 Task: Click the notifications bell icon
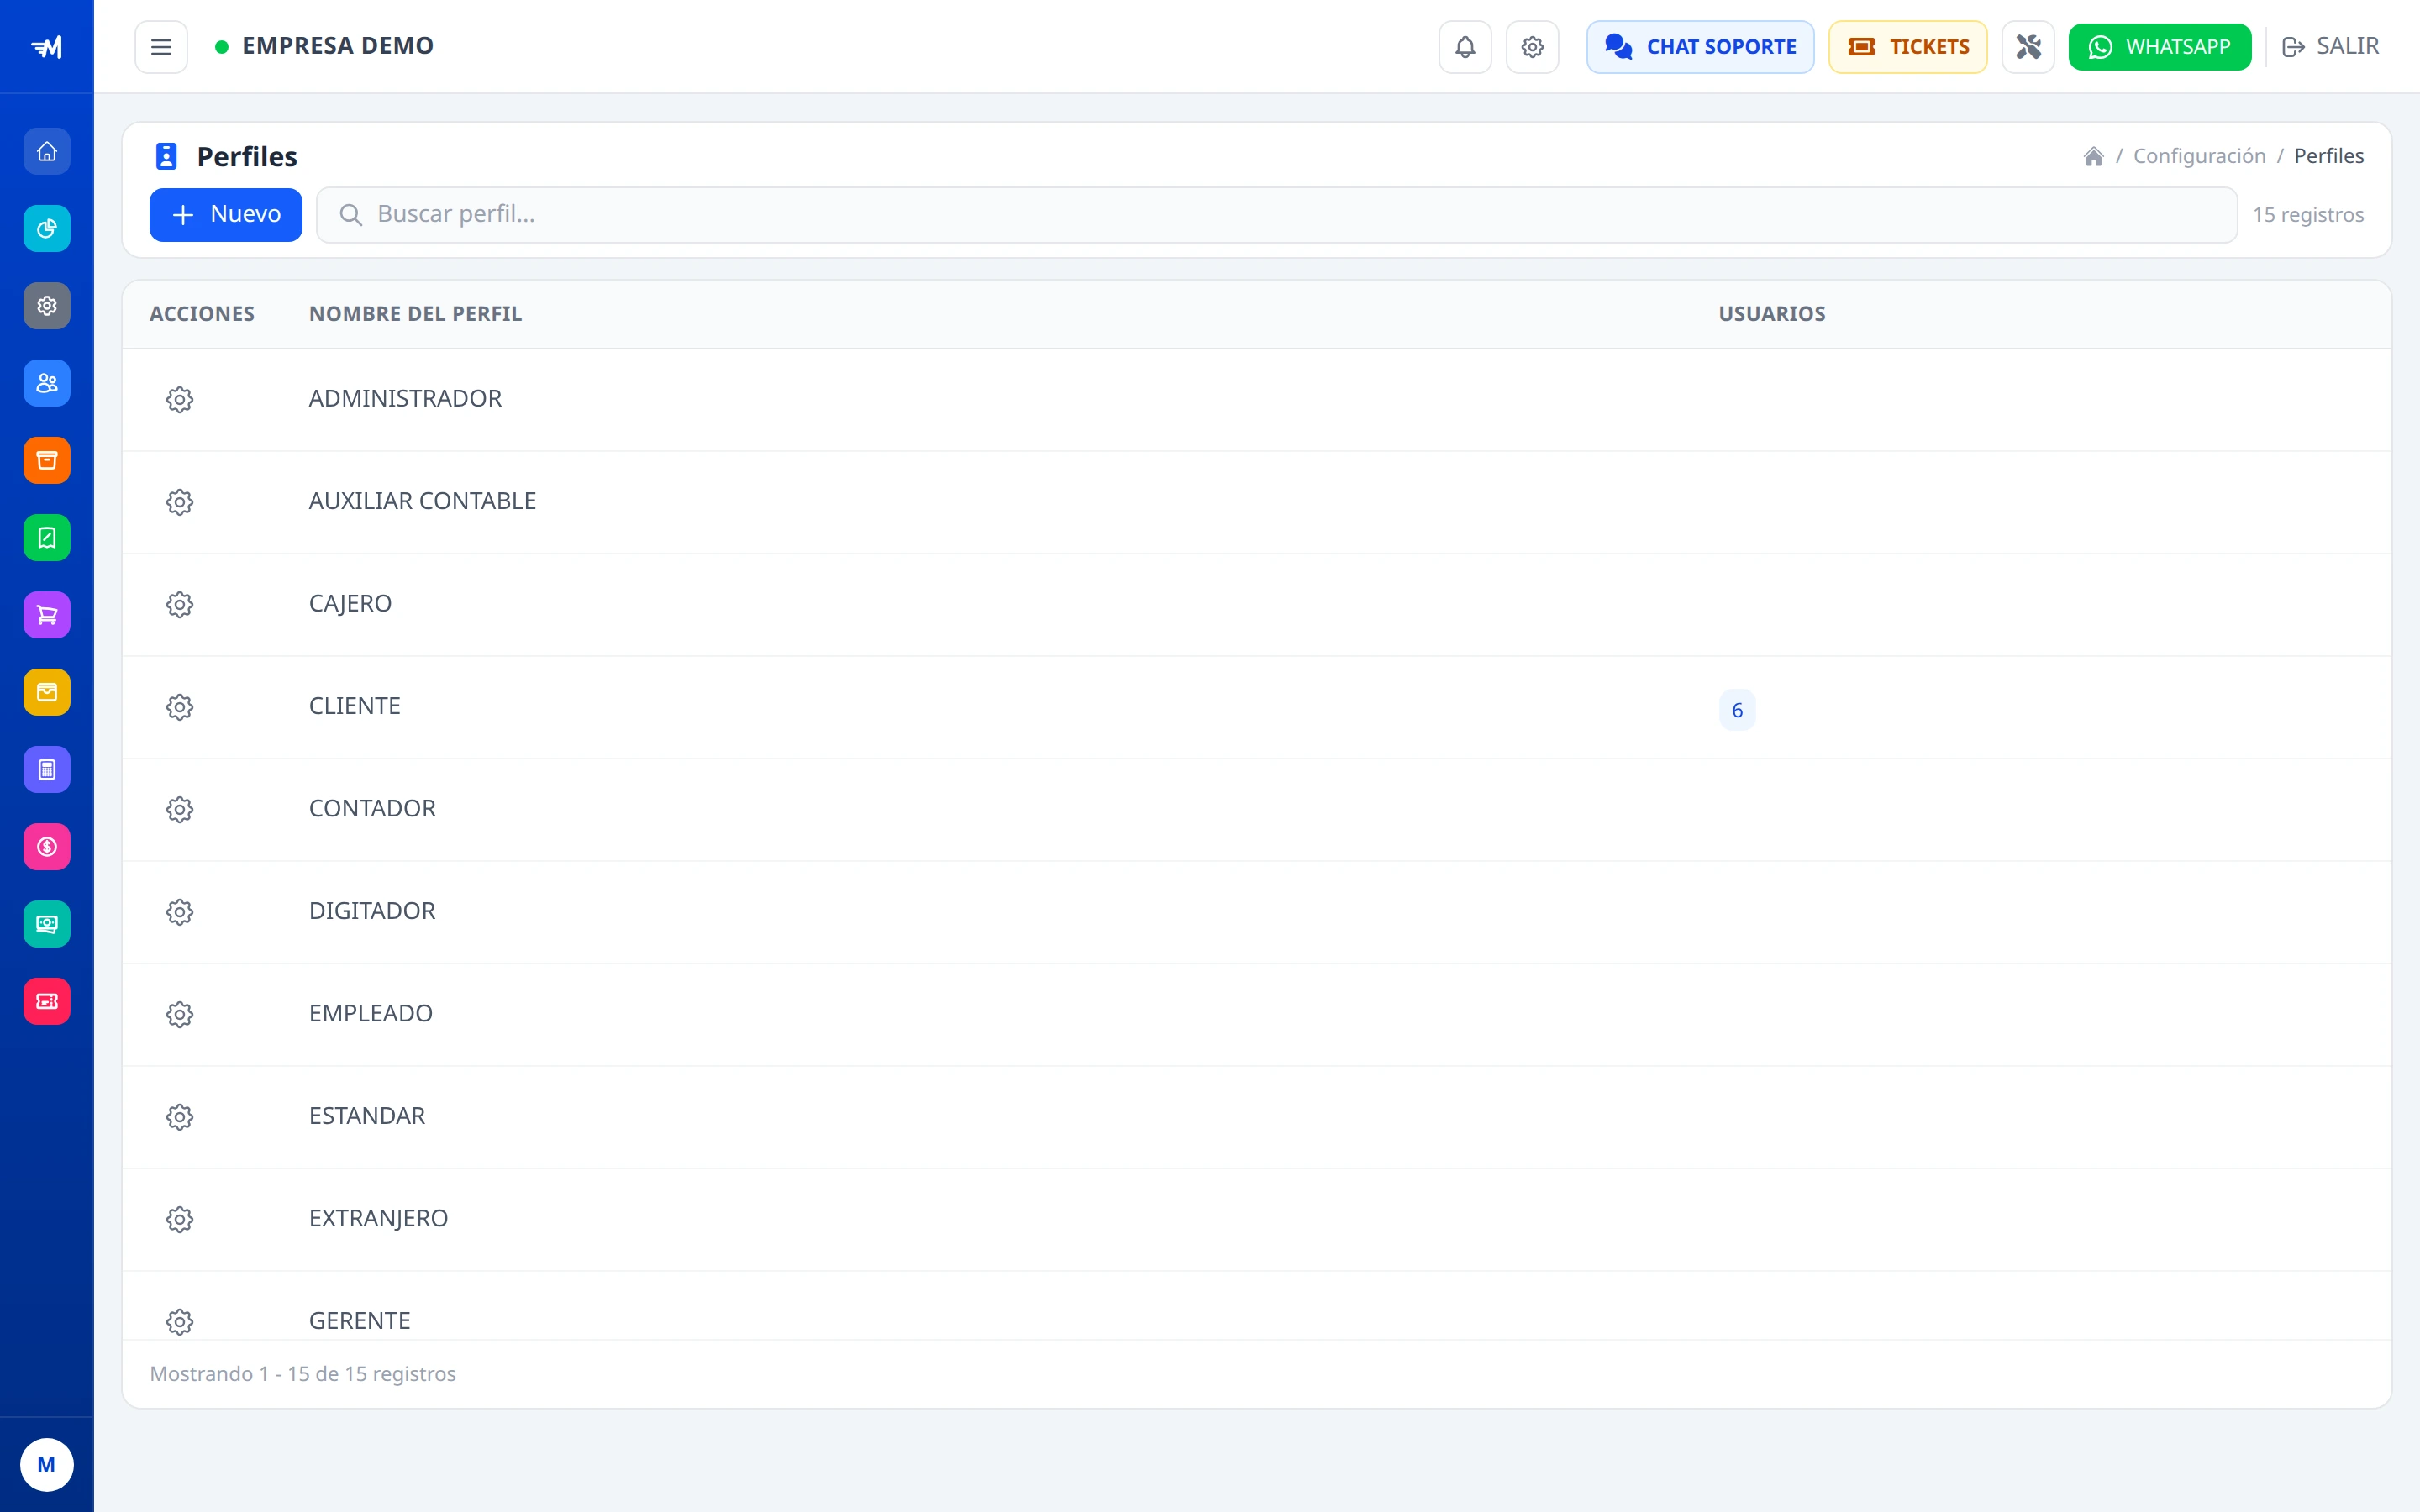click(1465, 47)
